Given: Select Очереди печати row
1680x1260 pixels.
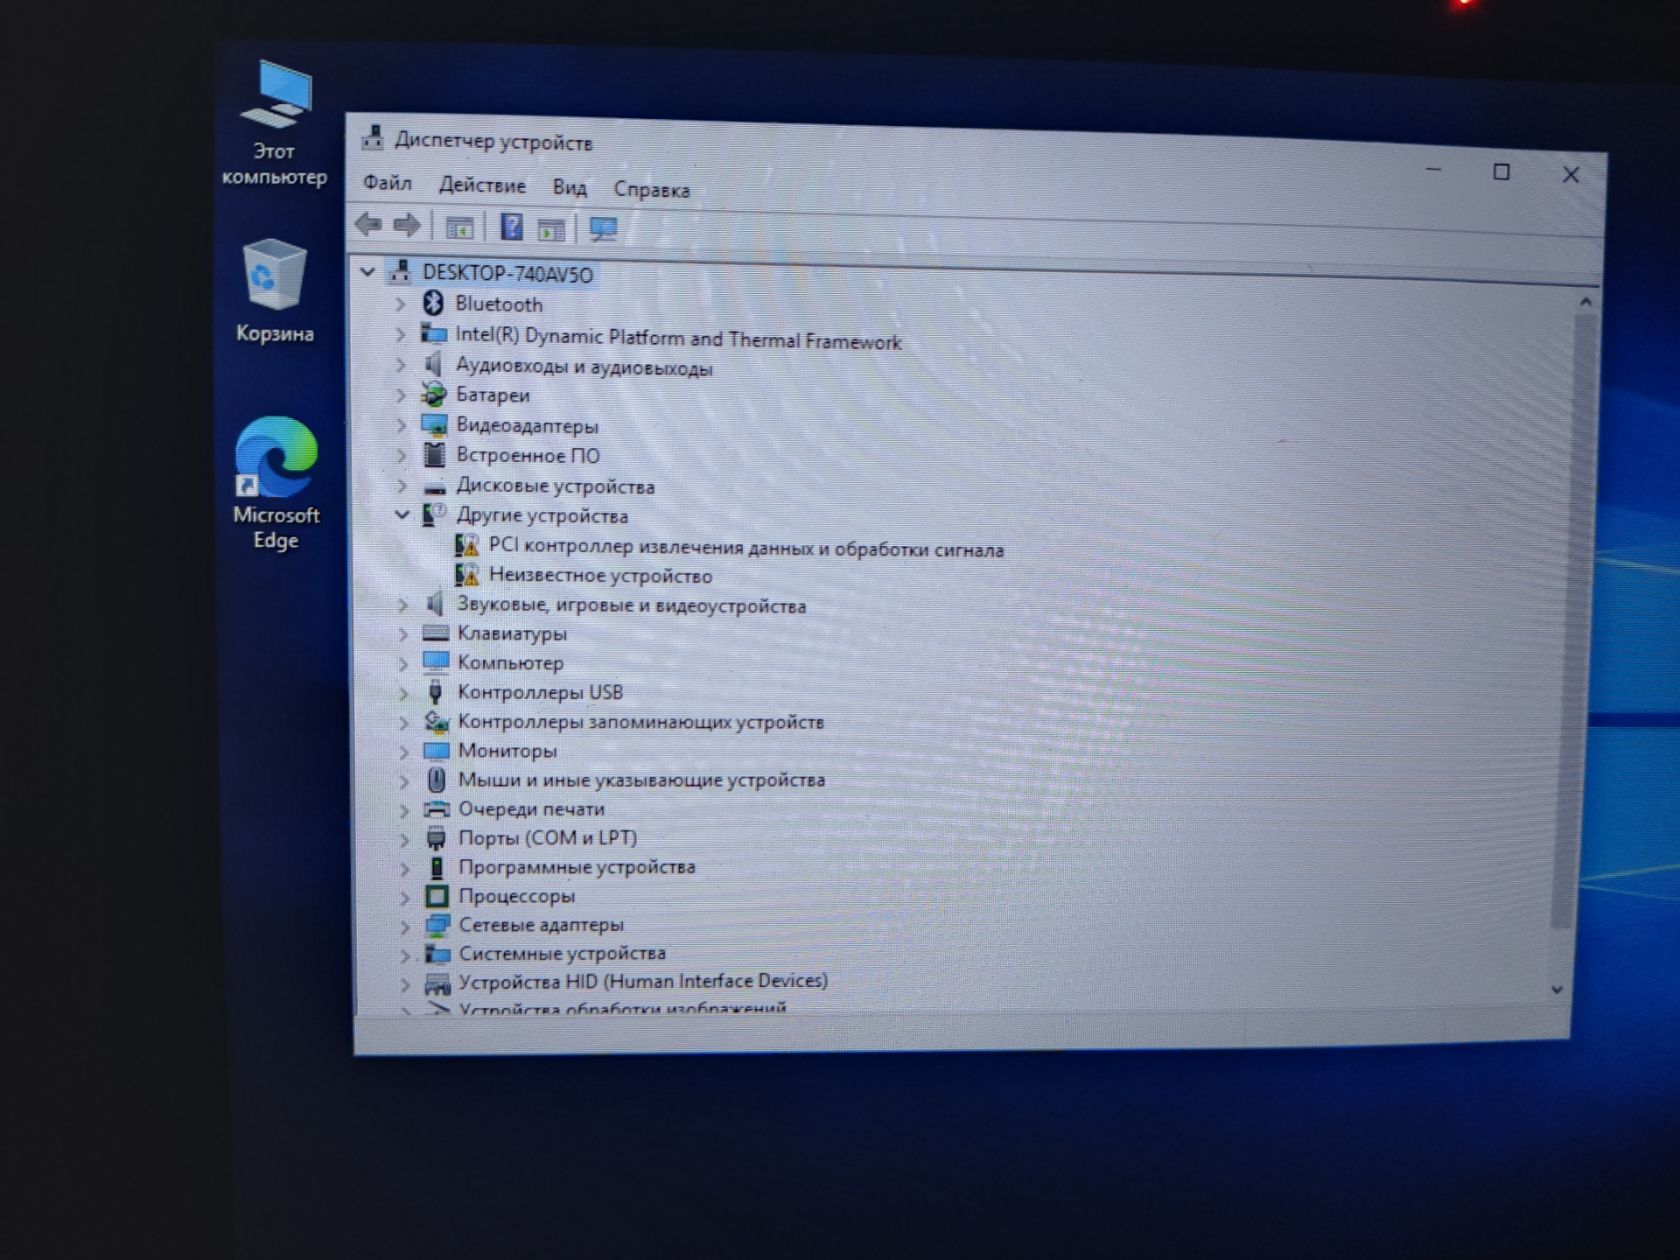Looking at the screenshot, I should point(532,808).
